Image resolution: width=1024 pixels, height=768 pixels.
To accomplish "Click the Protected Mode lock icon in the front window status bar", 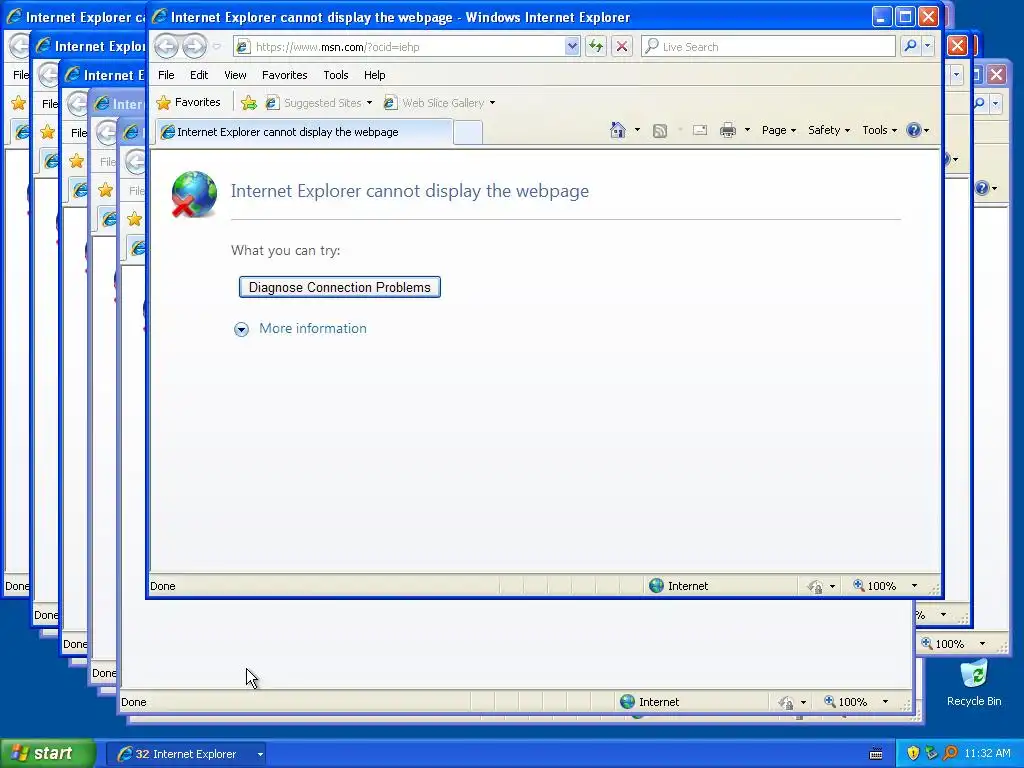I will [x=815, y=586].
